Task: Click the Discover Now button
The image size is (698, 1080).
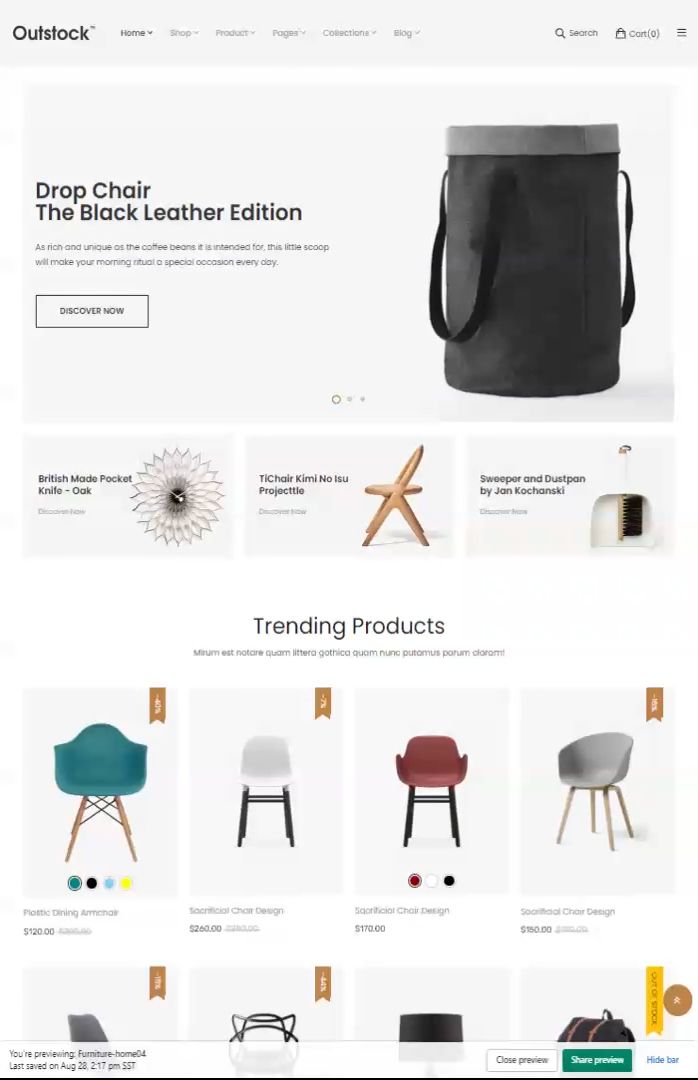Action: point(92,311)
